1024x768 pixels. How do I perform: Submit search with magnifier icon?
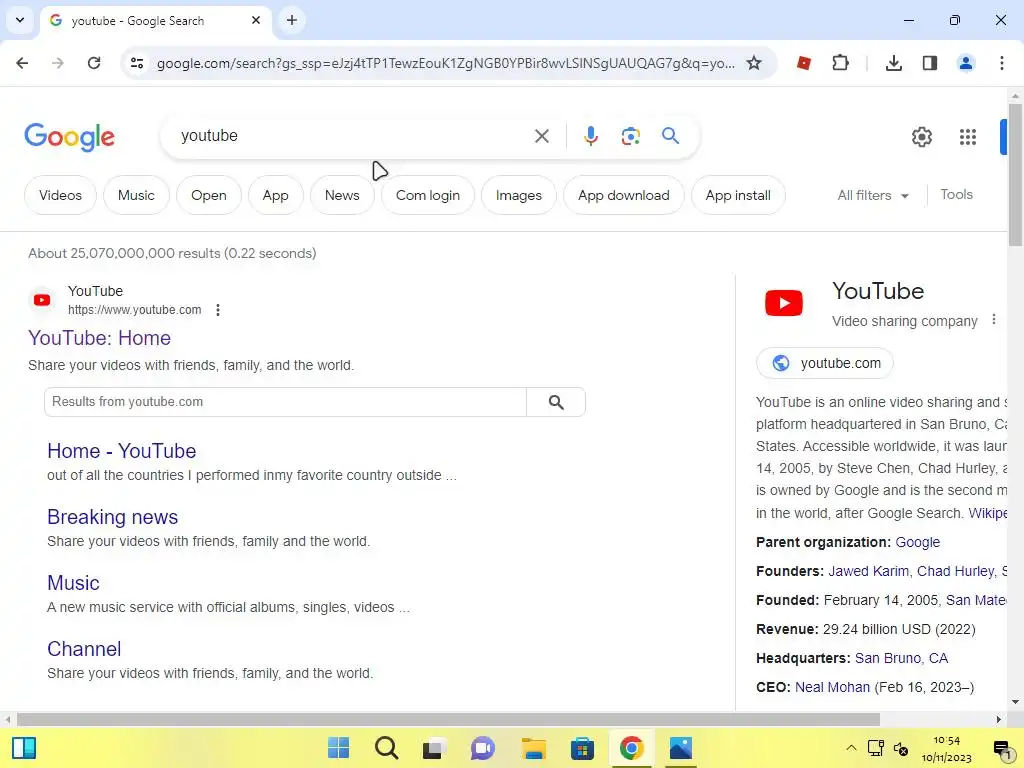tap(670, 136)
